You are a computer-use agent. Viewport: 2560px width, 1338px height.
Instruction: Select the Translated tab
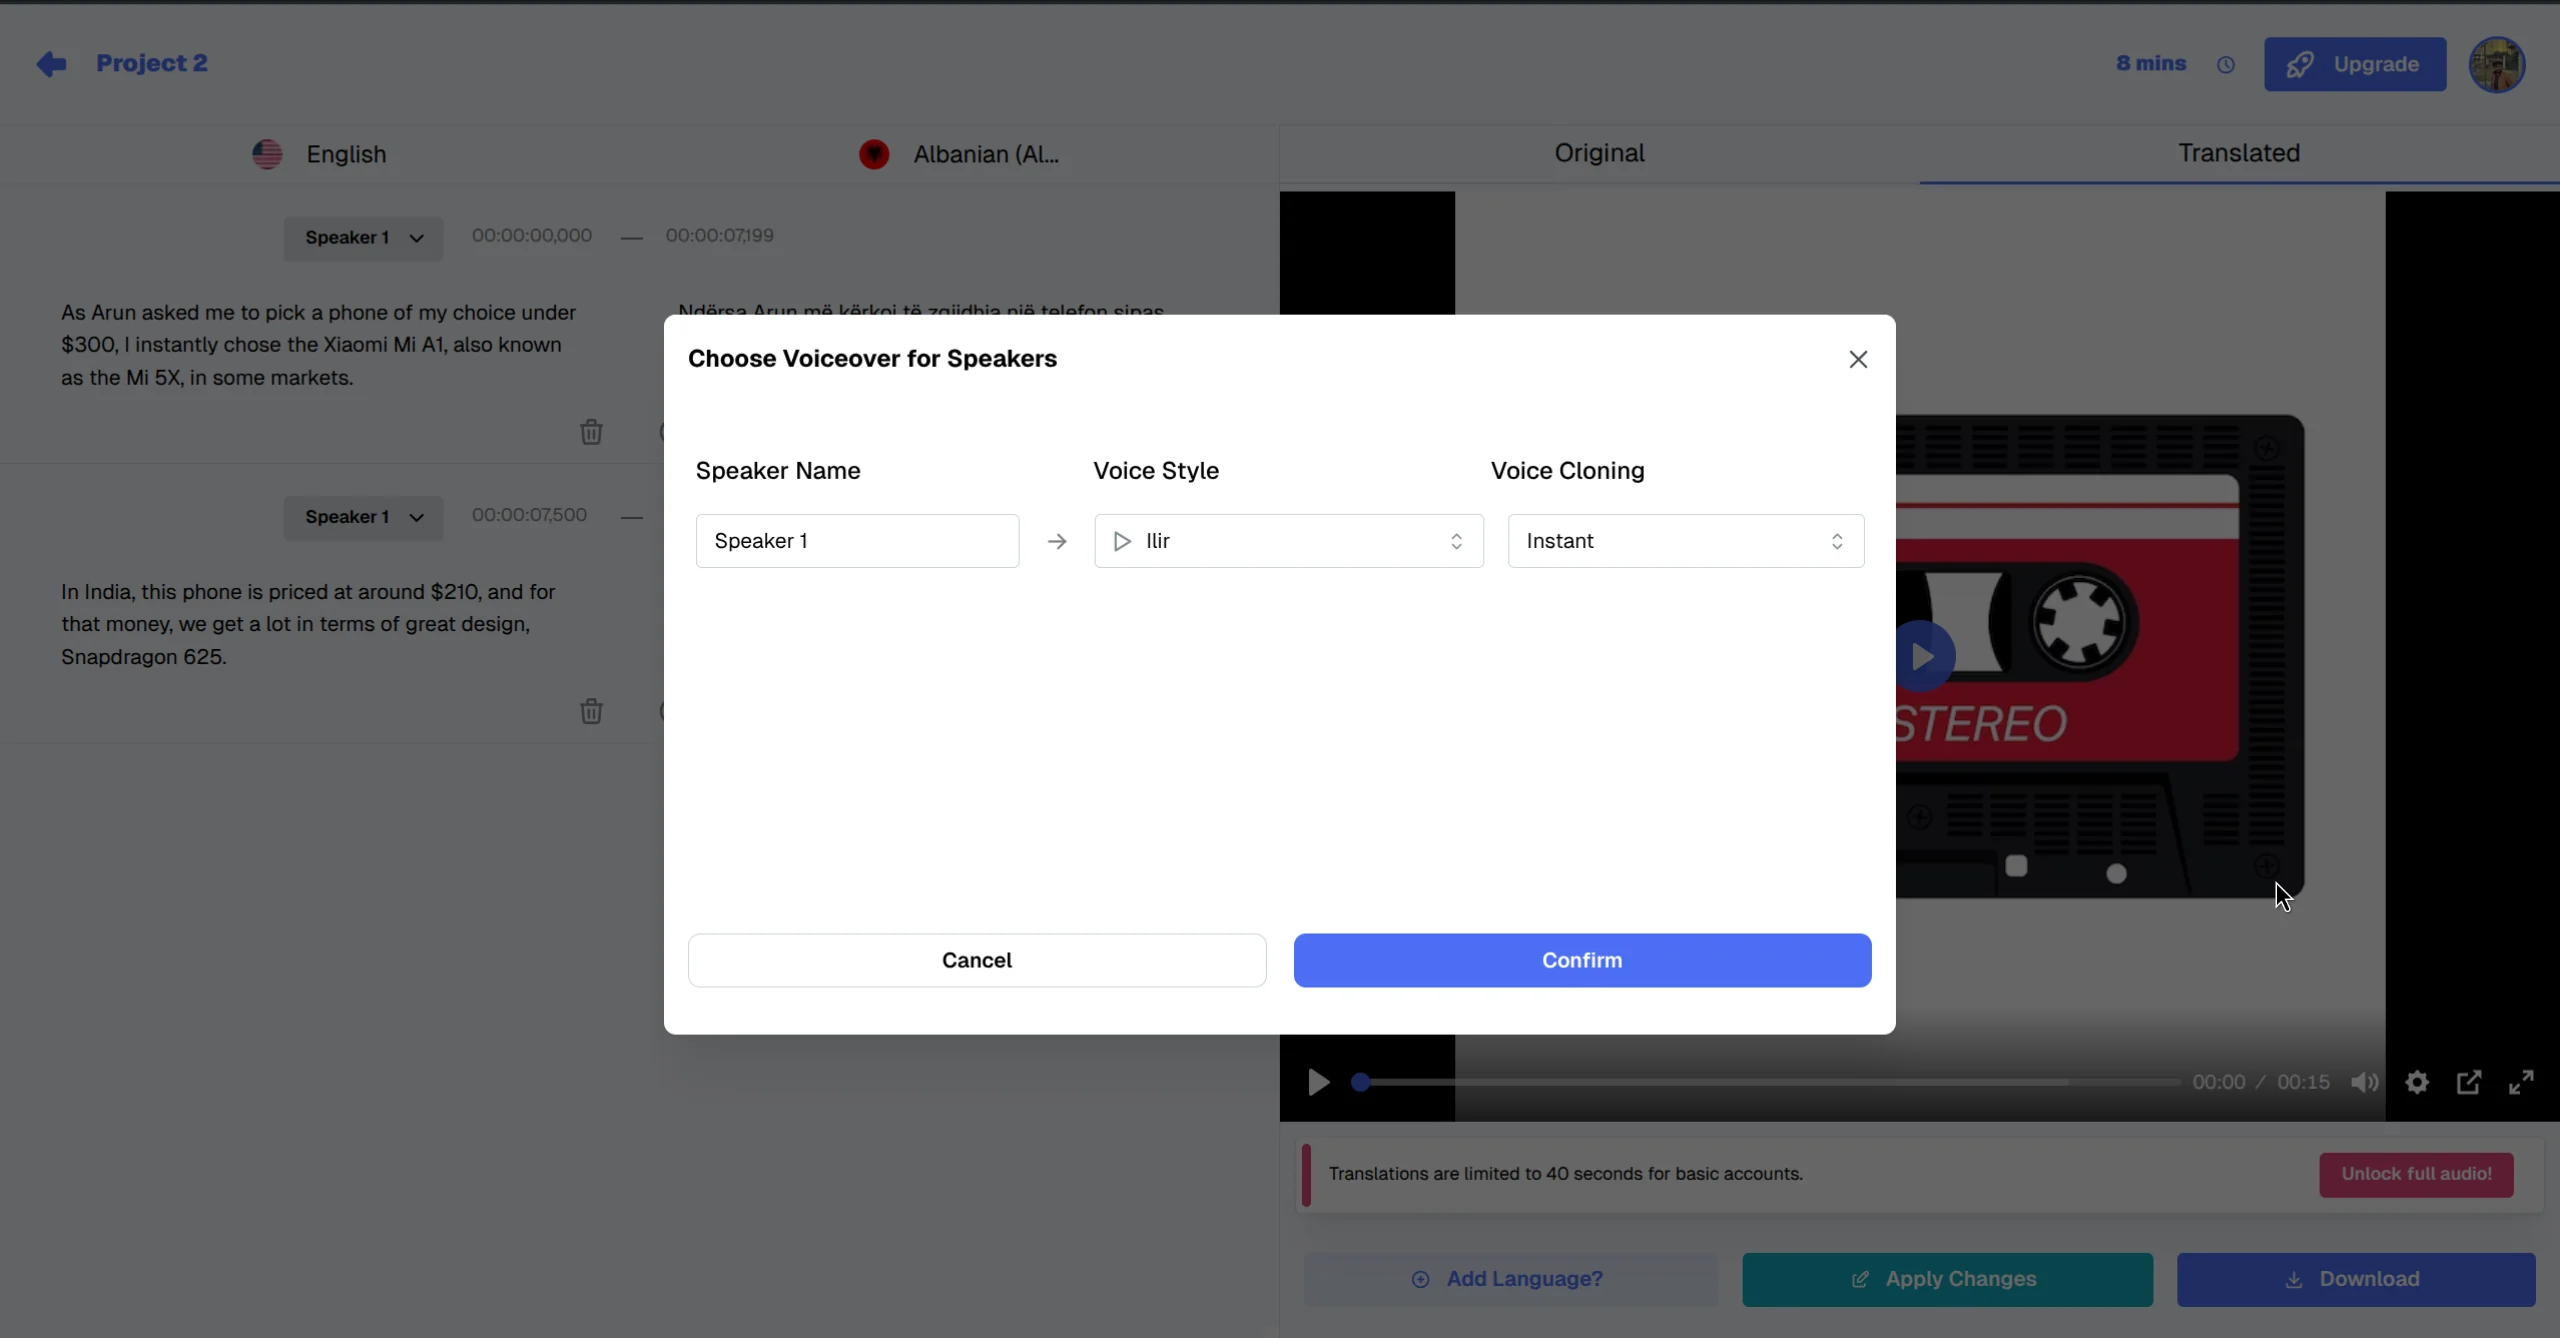[2236, 153]
